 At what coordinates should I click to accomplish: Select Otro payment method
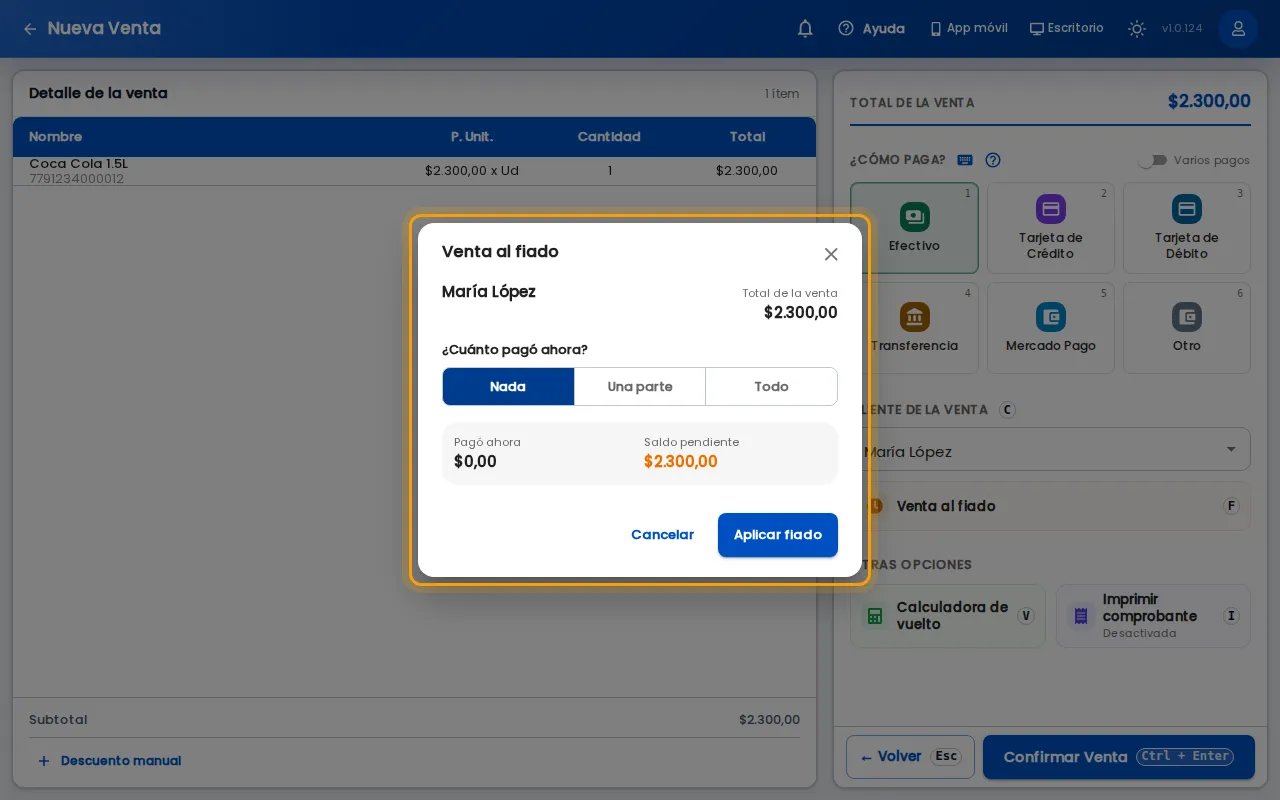coord(1187,328)
